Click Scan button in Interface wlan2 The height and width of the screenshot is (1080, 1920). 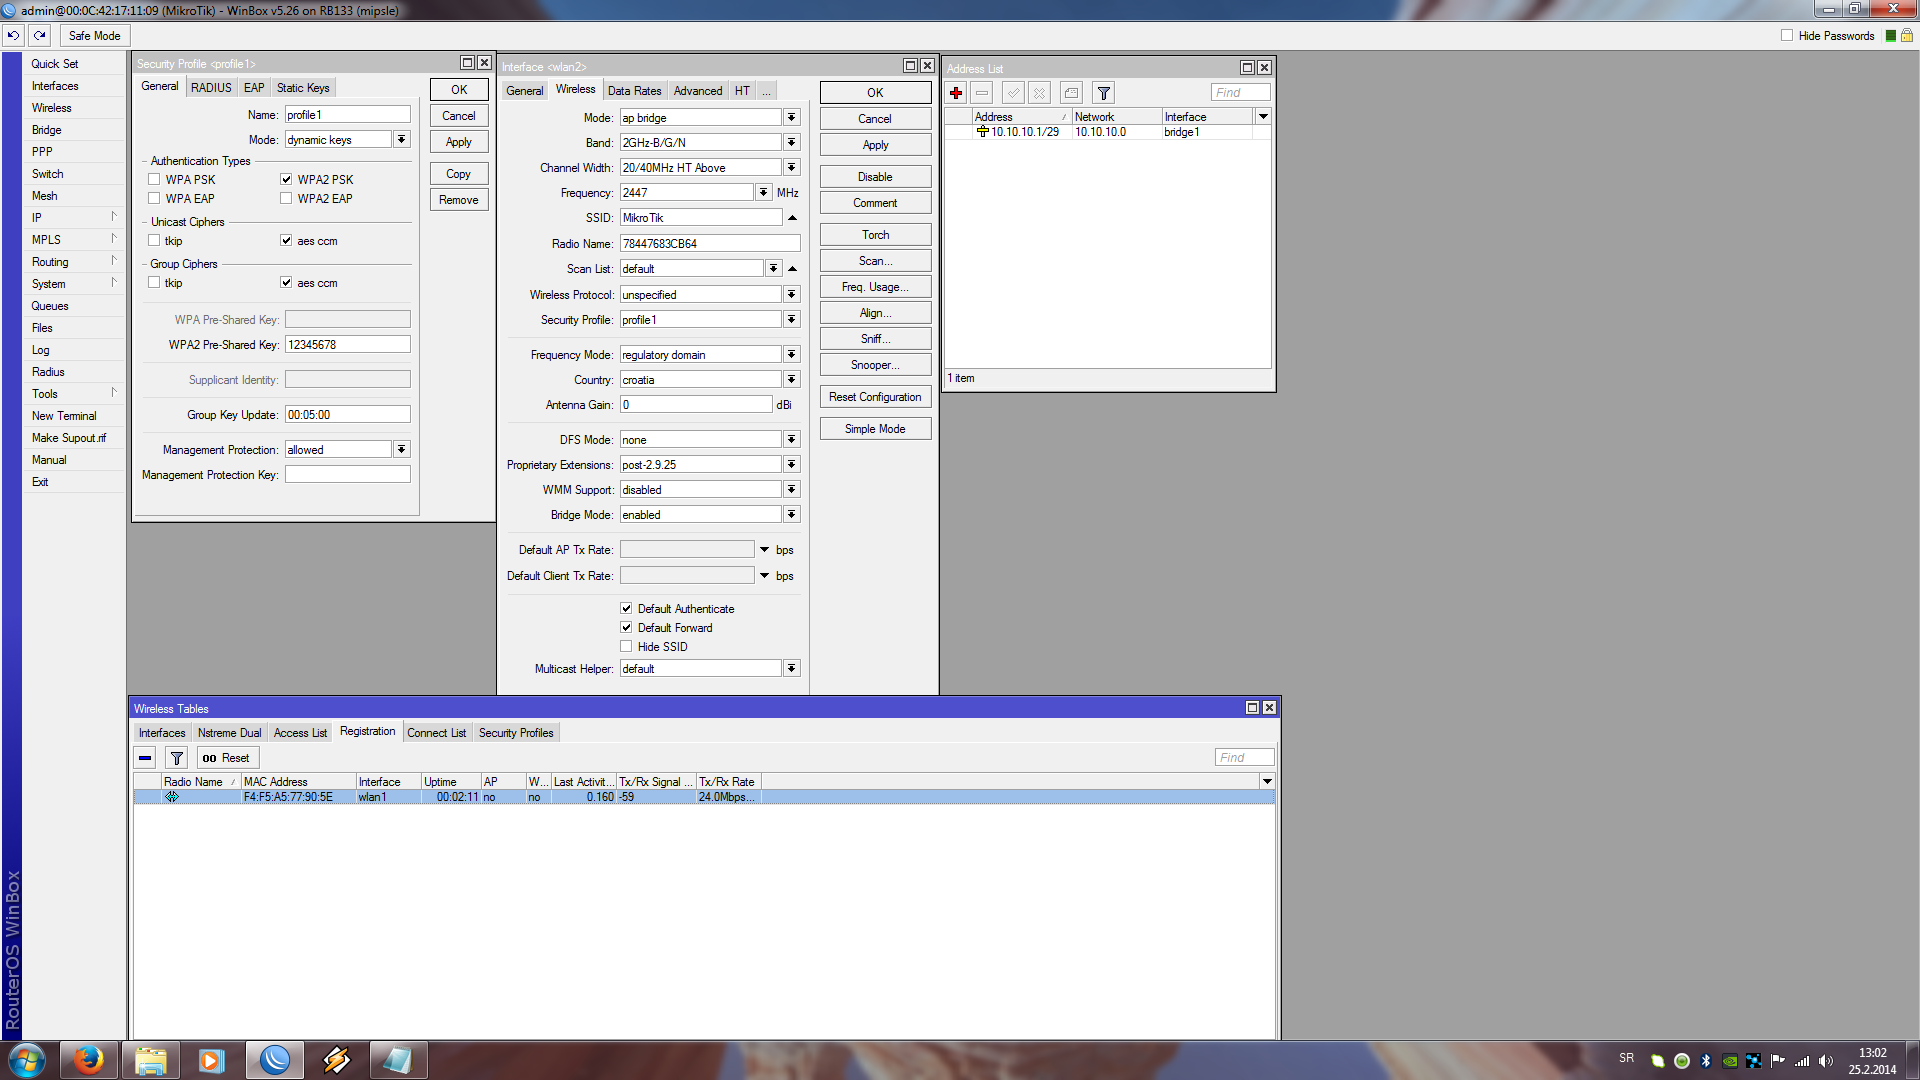pos(875,261)
